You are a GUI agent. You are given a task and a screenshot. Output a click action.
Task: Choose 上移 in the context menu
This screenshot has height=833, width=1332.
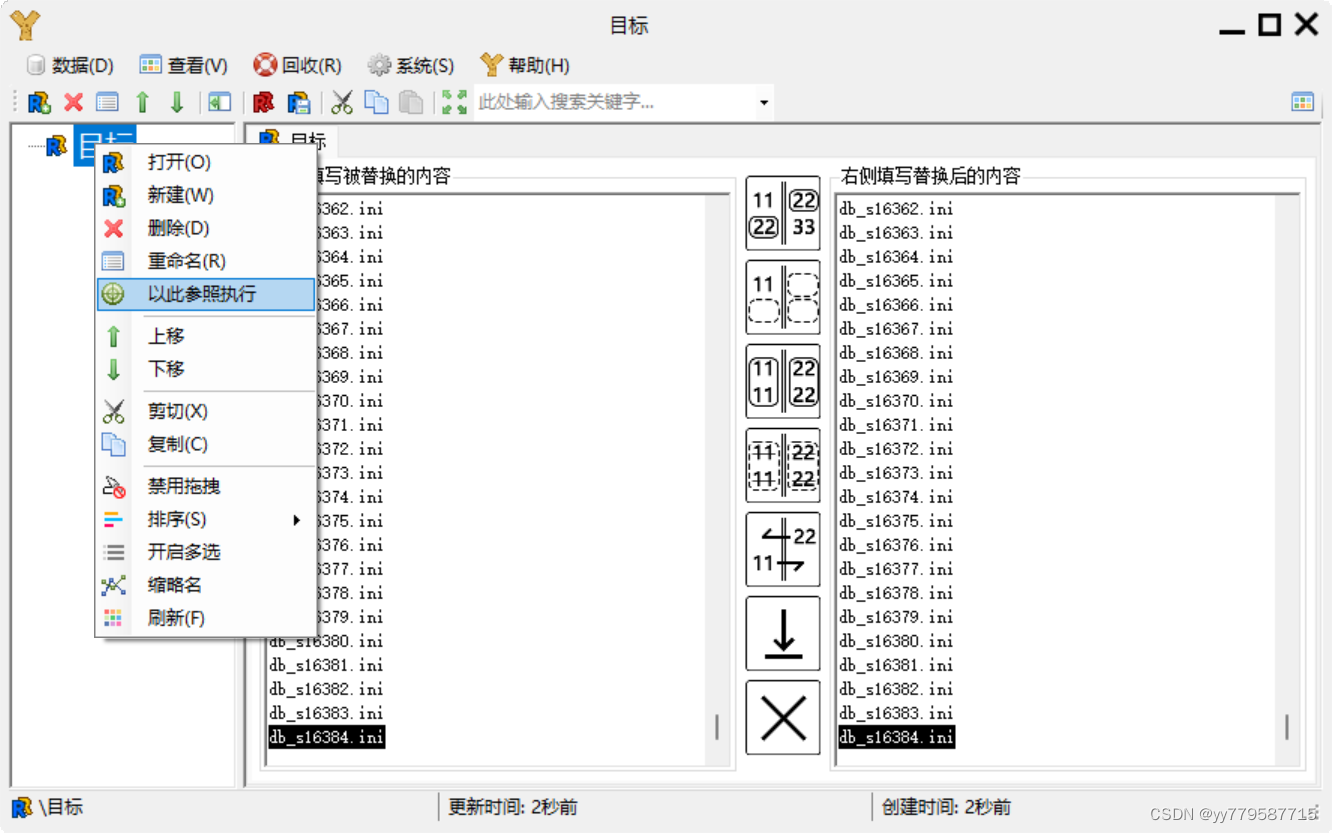tap(206, 336)
